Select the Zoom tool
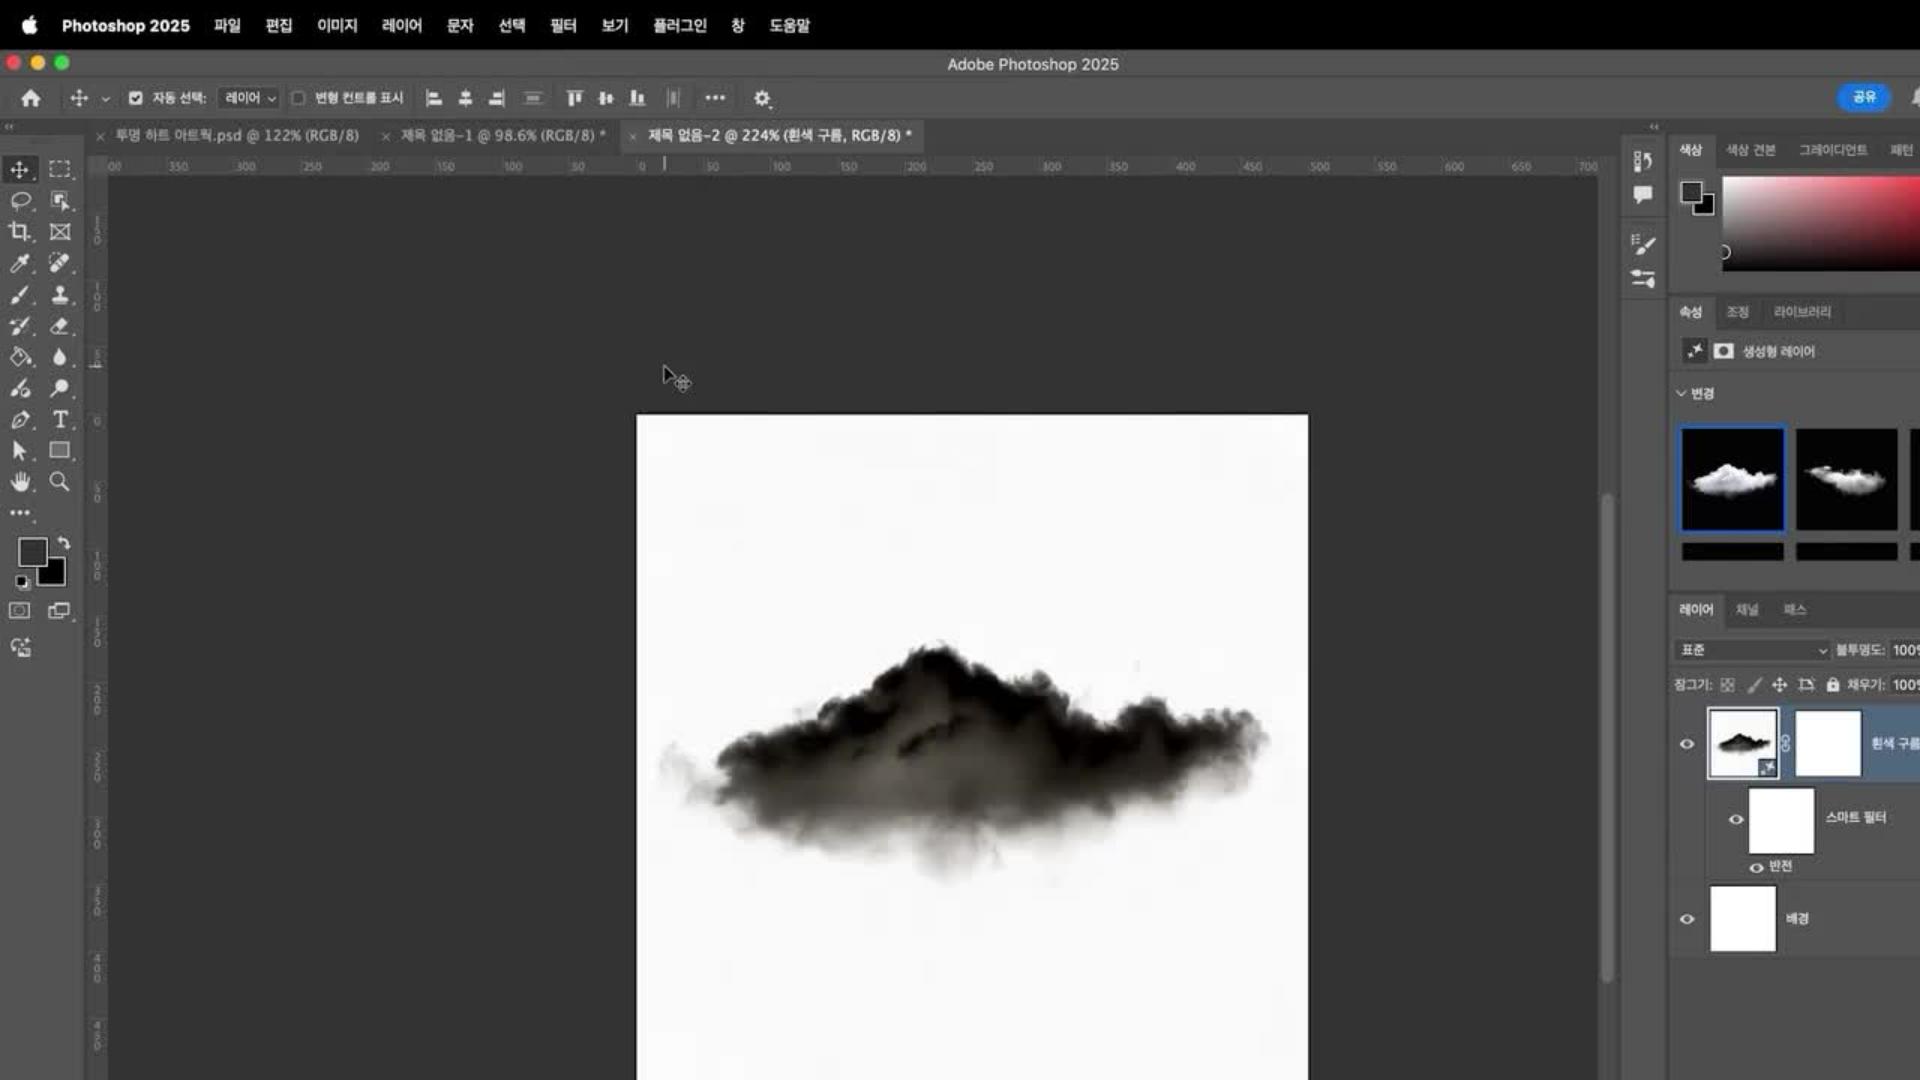This screenshot has width=1920, height=1080. (60, 482)
